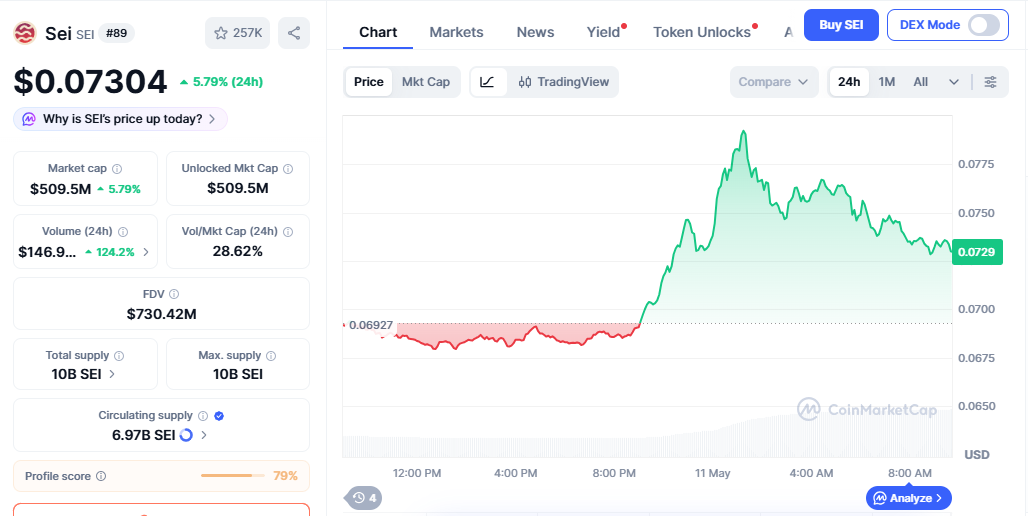Open the share icon button
1028x516 pixels.
coord(294,33)
